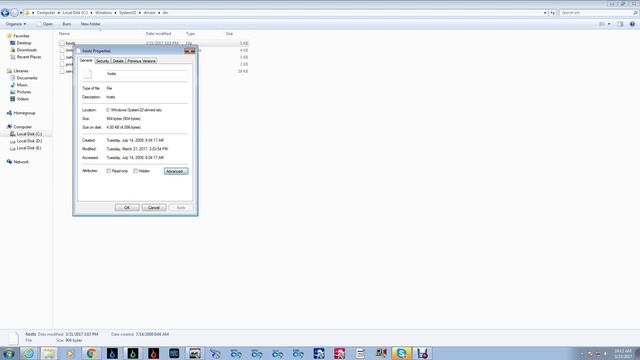This screenshot has width=640, height=360.
Task: Select Computer in the address breadcrumb
Action: coord(46,13)
